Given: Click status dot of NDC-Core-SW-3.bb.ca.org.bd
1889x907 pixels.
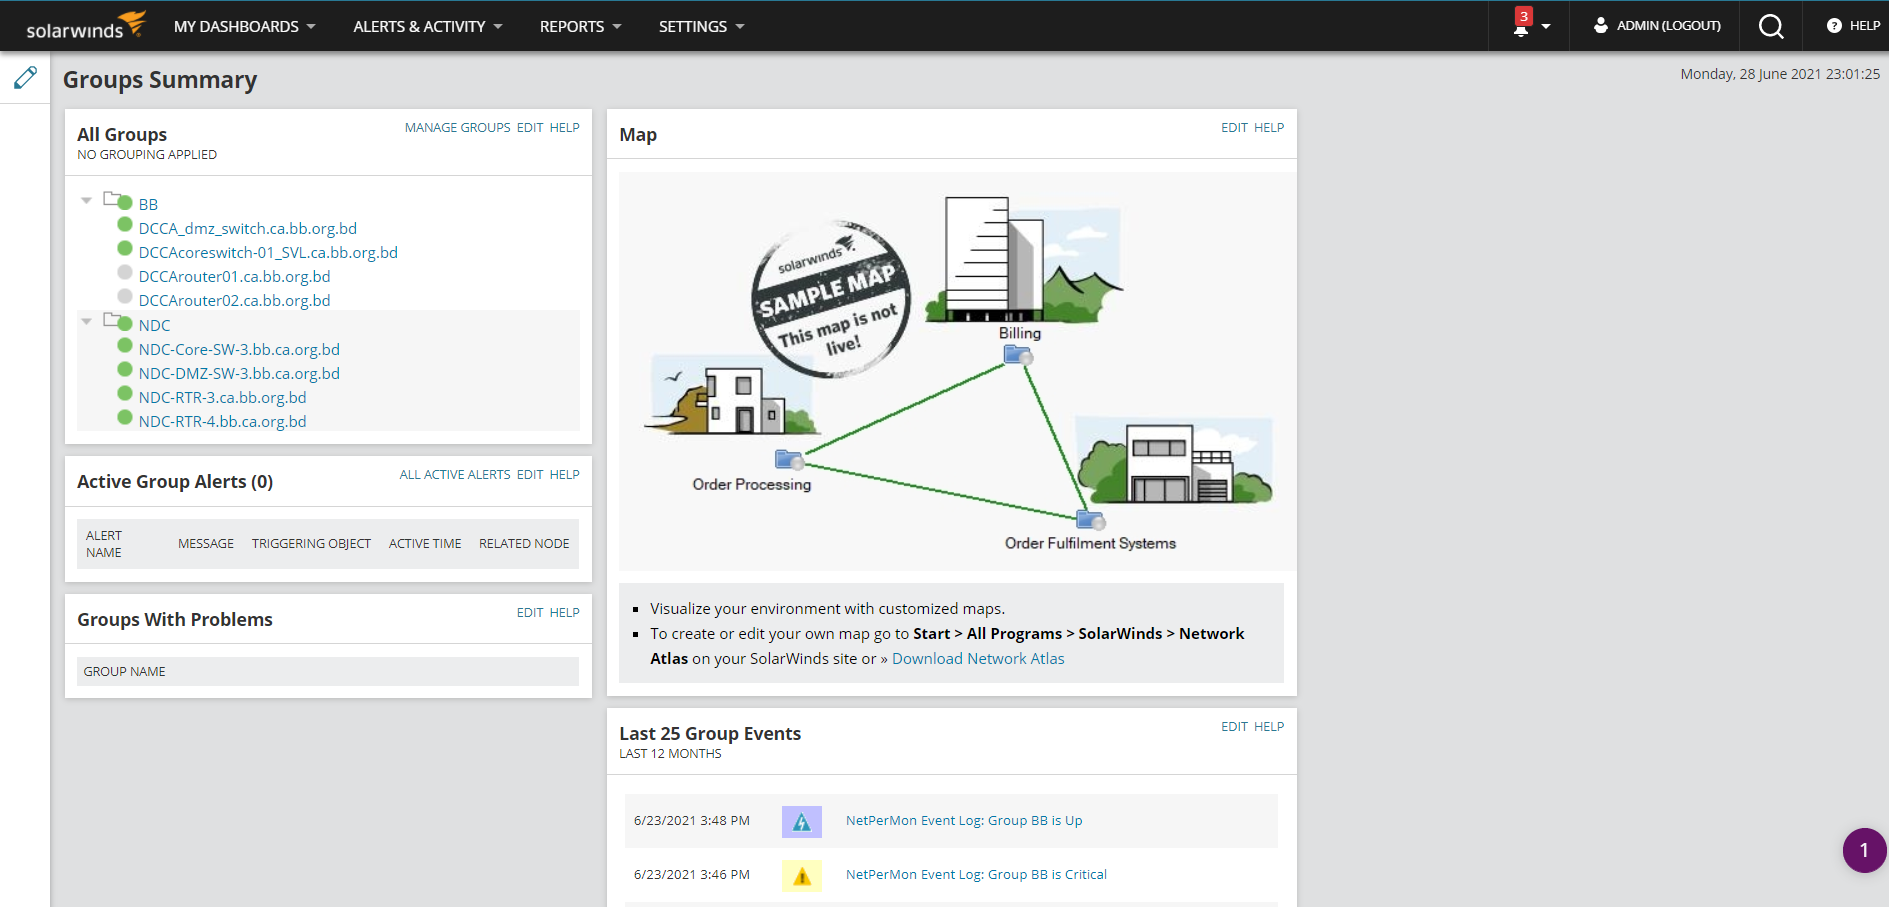Looking at the screenshot, I should [125, 345].
